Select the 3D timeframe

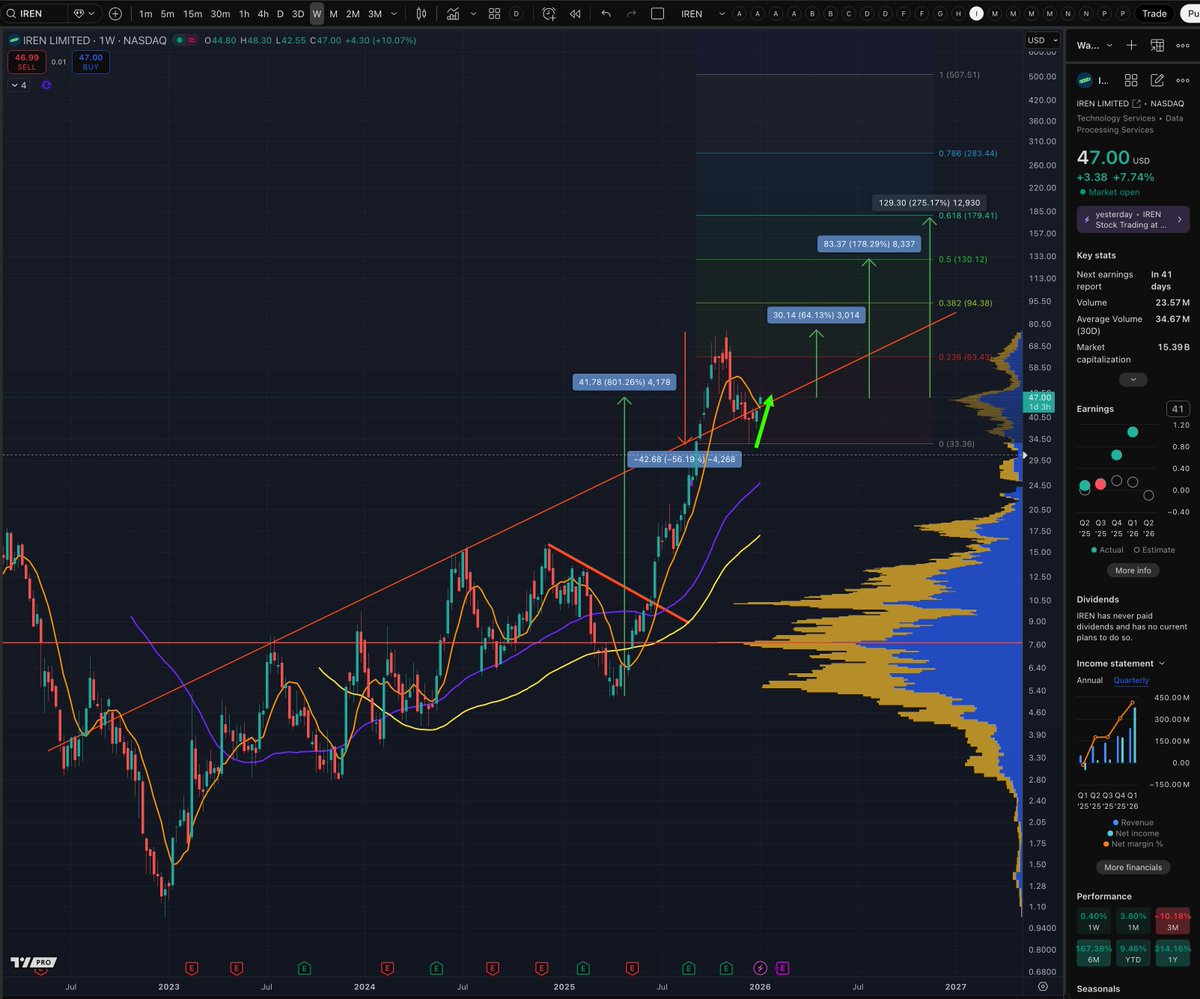point(298,14)
